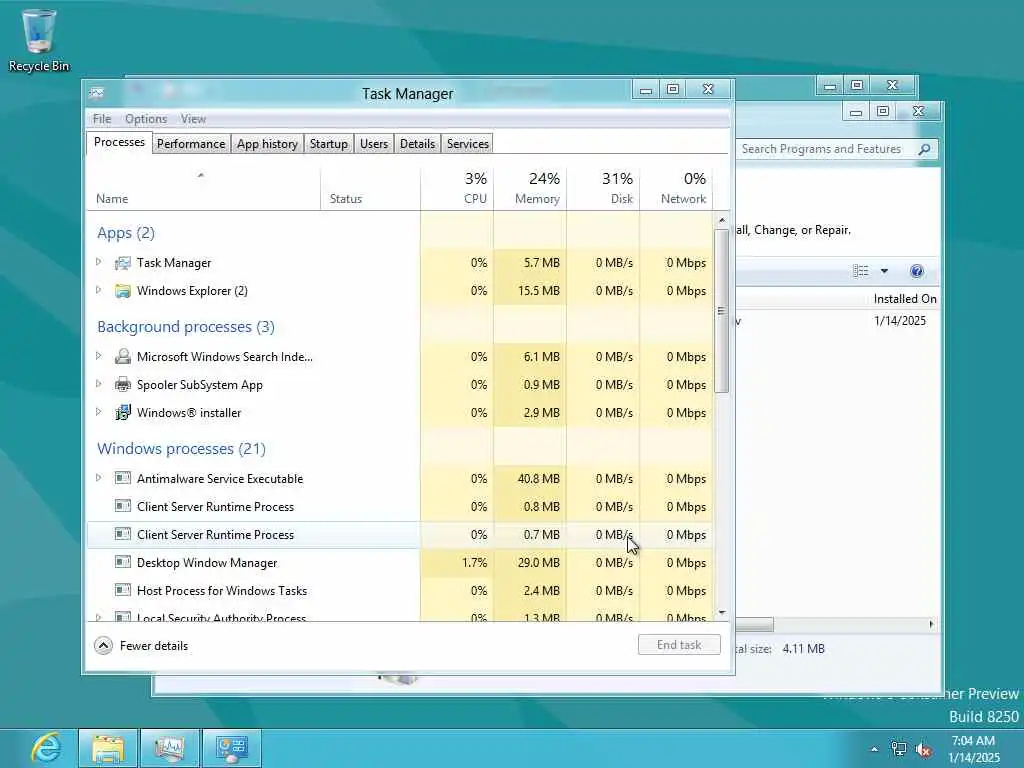
Task: Expand the Windows installer row
Action: click(99, 412)
